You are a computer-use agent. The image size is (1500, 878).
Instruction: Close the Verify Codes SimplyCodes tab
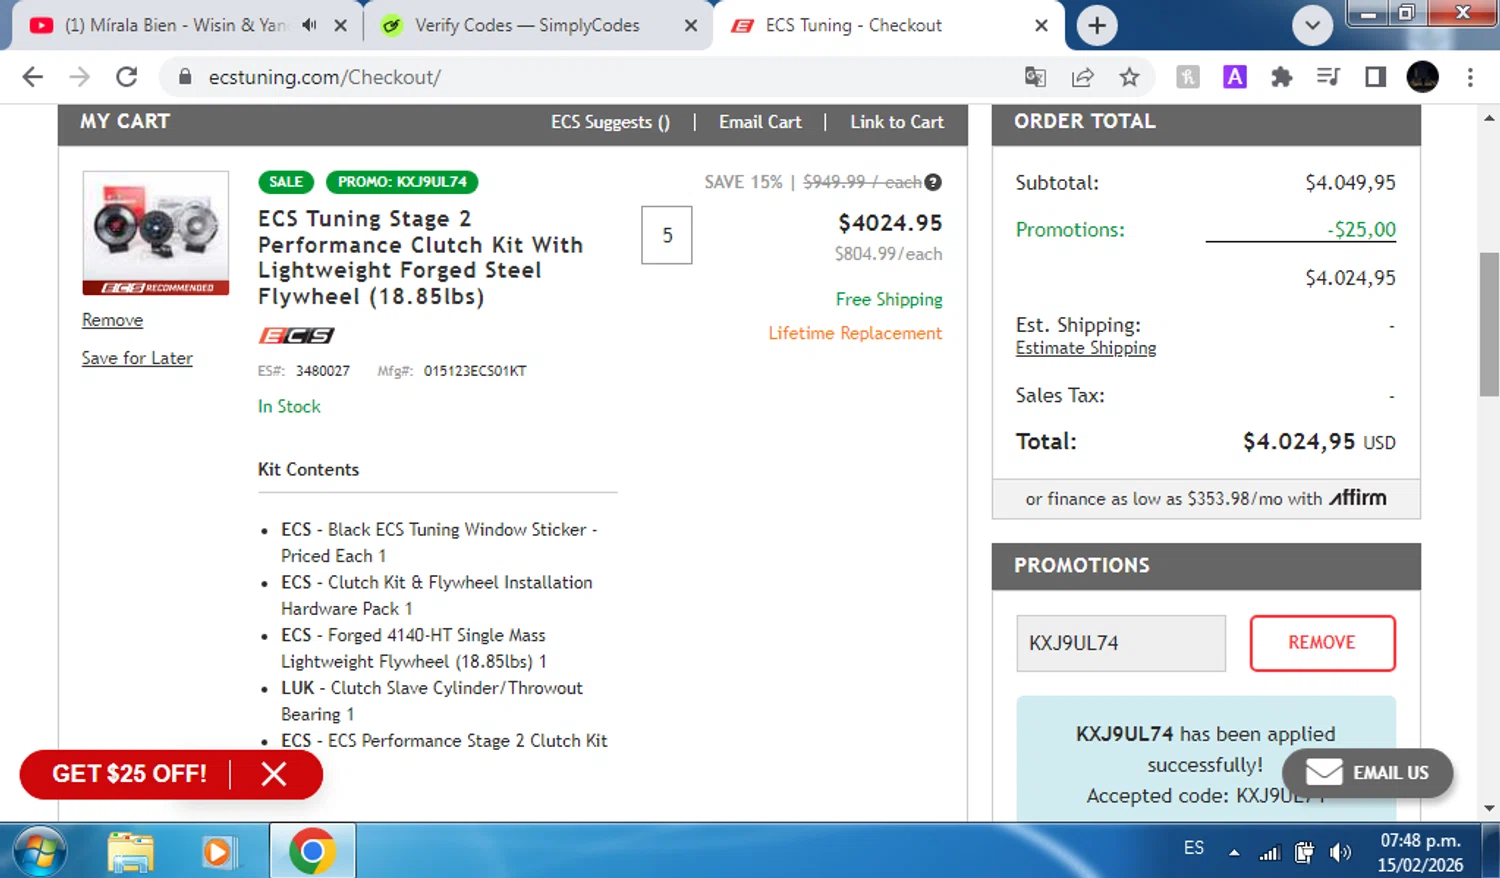[690, 26]
